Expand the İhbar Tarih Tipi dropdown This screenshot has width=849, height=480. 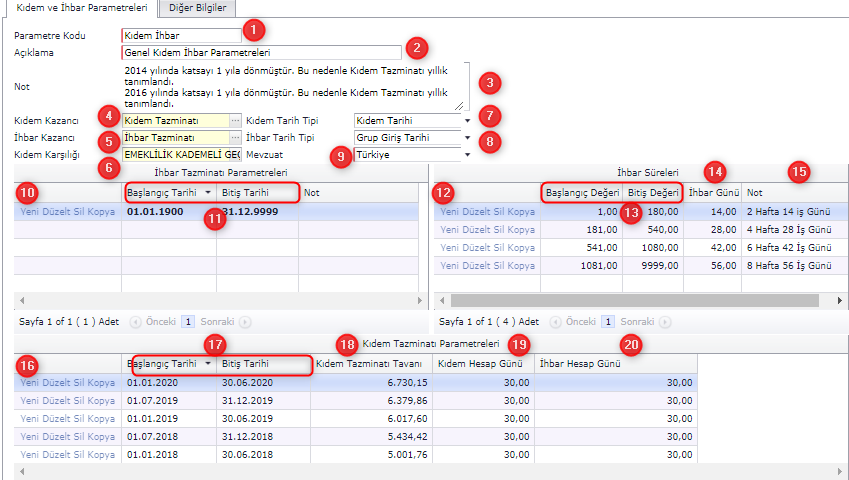pos(467,137)
